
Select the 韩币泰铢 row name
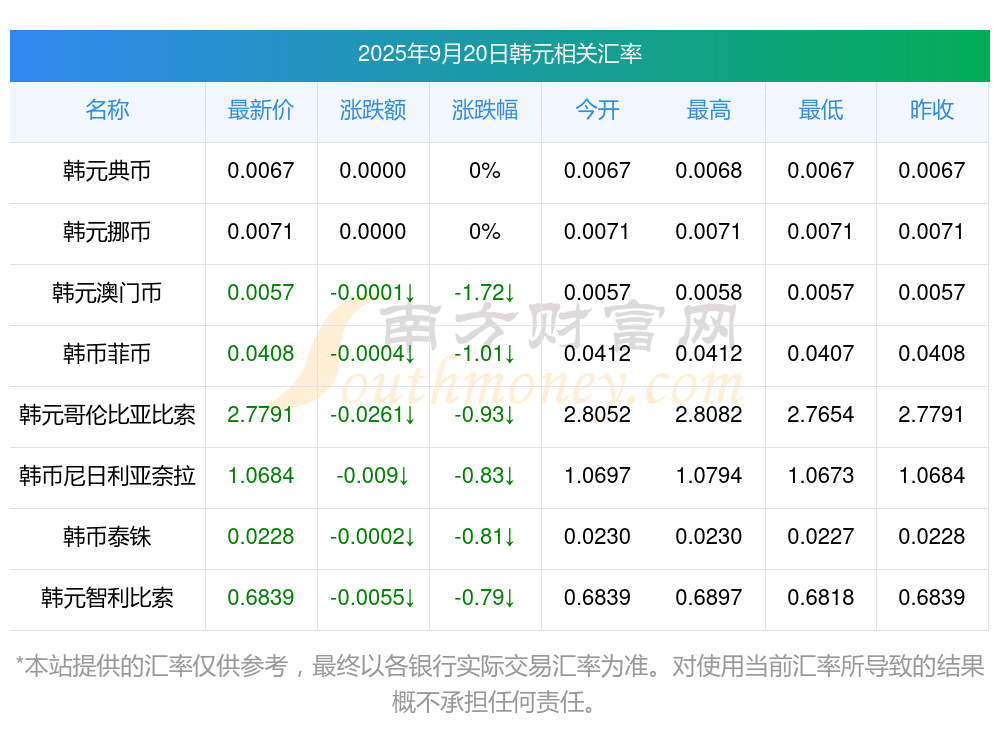click(107, 537)
